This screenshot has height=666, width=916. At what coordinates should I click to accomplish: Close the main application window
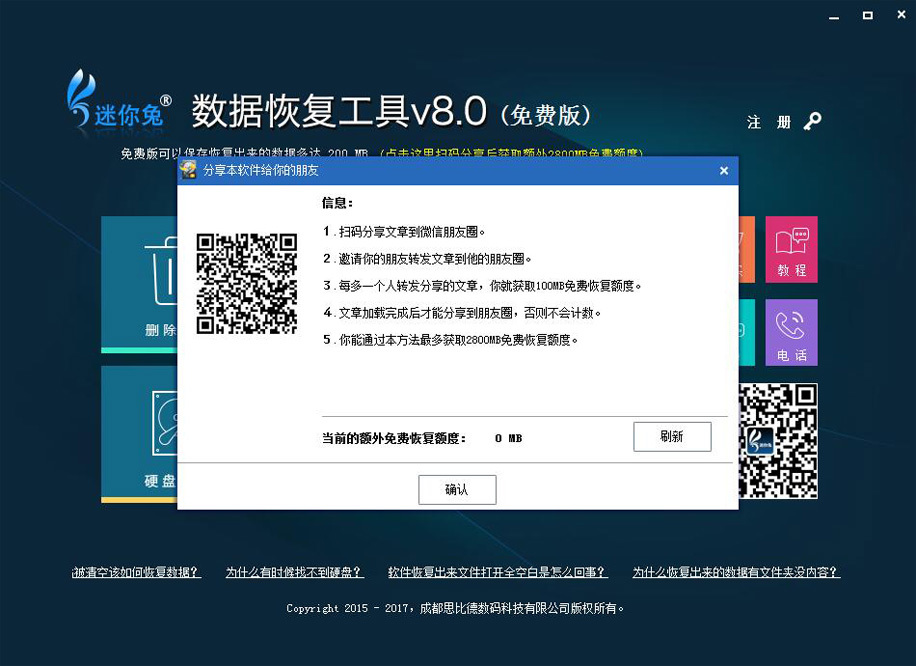pos(901,15)
